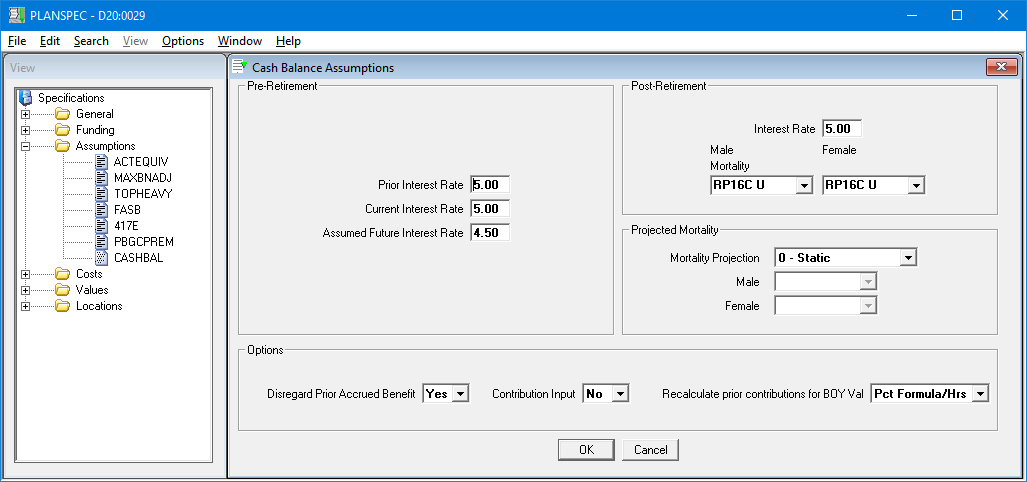Open the Projected Mortality Male dropdown

[x=868, y=282]
